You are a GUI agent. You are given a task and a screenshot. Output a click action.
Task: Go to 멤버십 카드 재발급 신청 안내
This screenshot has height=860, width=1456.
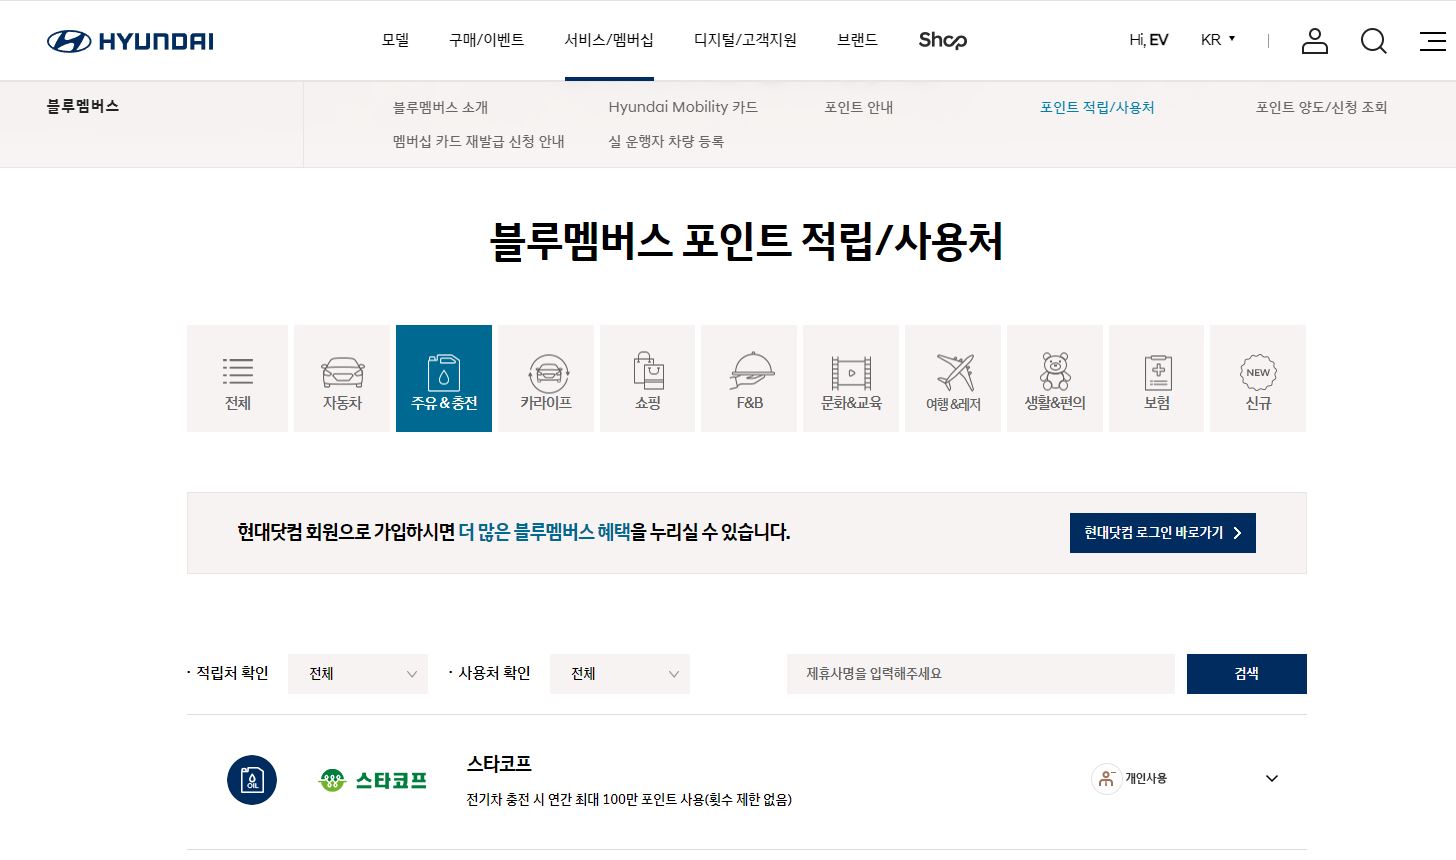(x=479, y=141)
